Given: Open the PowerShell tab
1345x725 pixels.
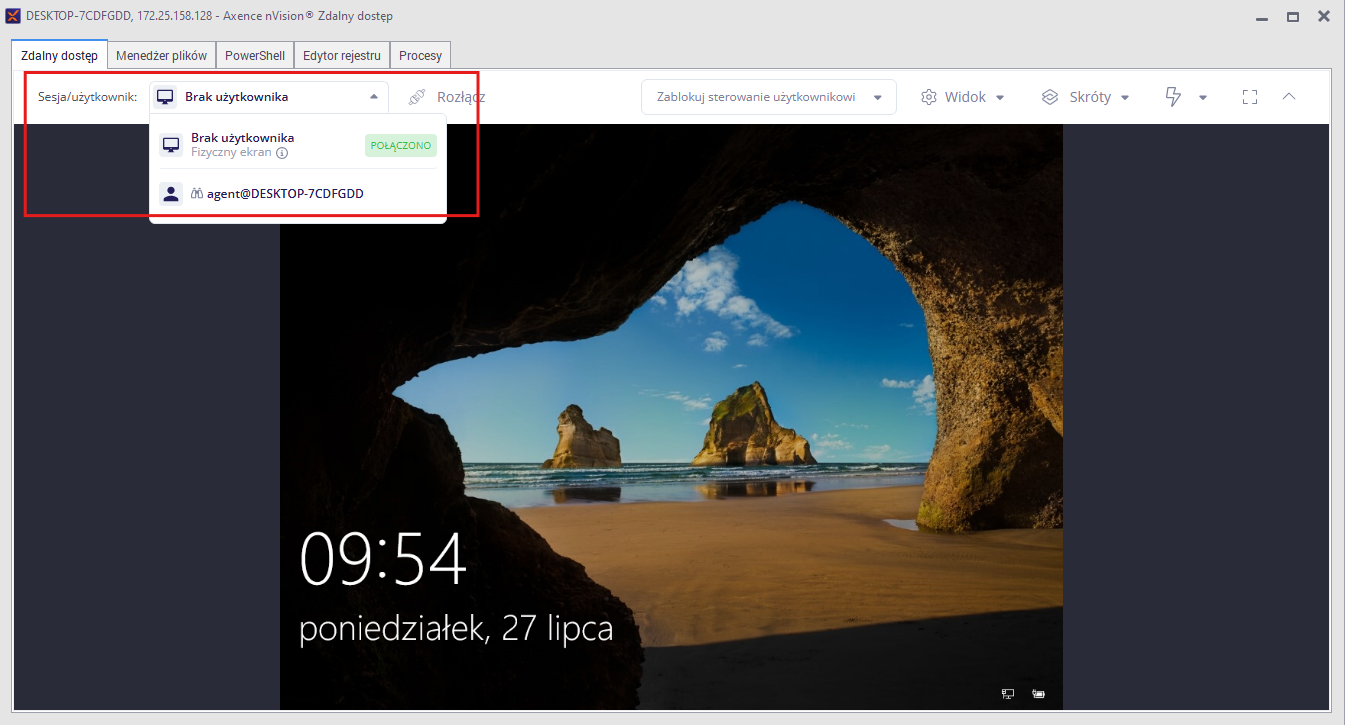Looking at the screenshot, I should point(255,55).
